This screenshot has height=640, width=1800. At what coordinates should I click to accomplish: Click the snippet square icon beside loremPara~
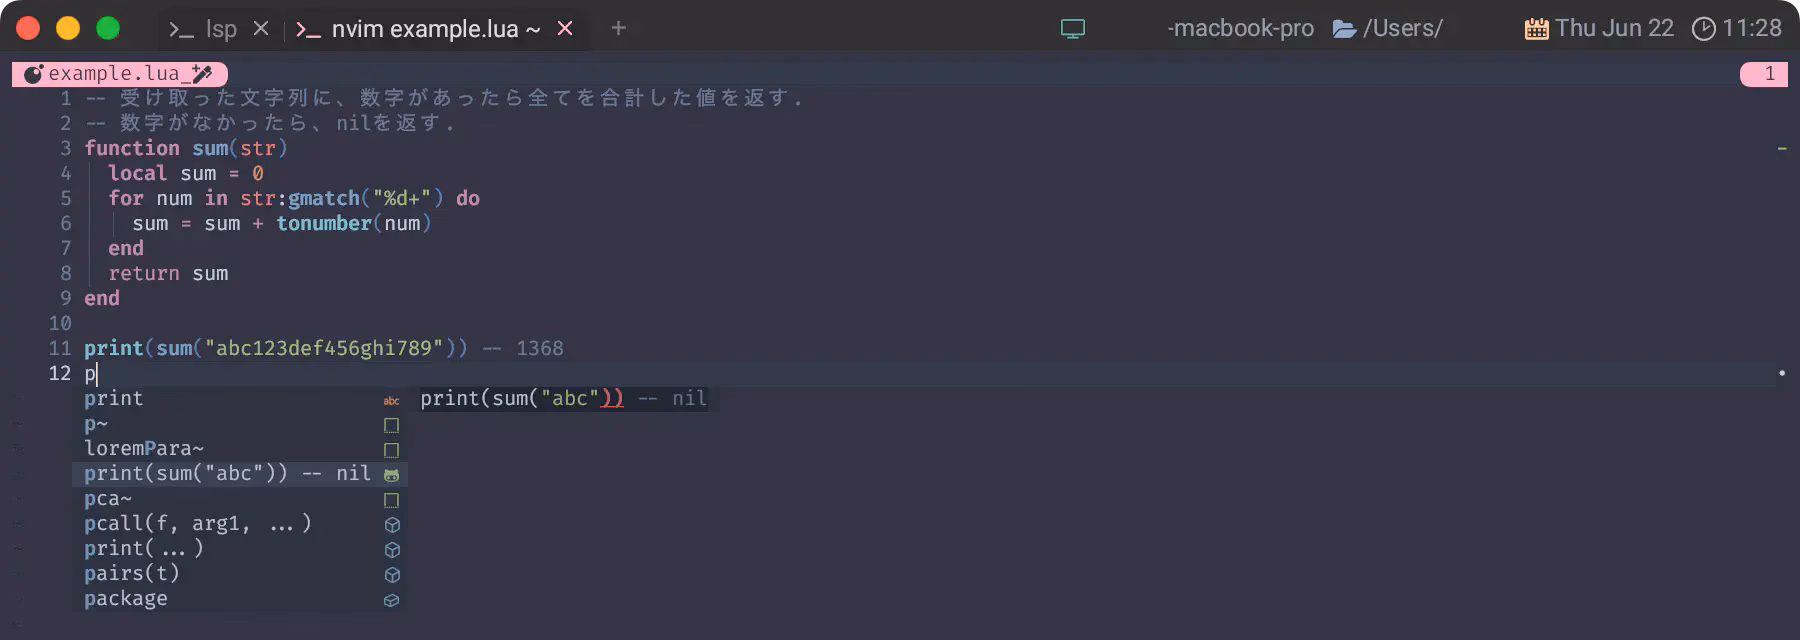391,450
